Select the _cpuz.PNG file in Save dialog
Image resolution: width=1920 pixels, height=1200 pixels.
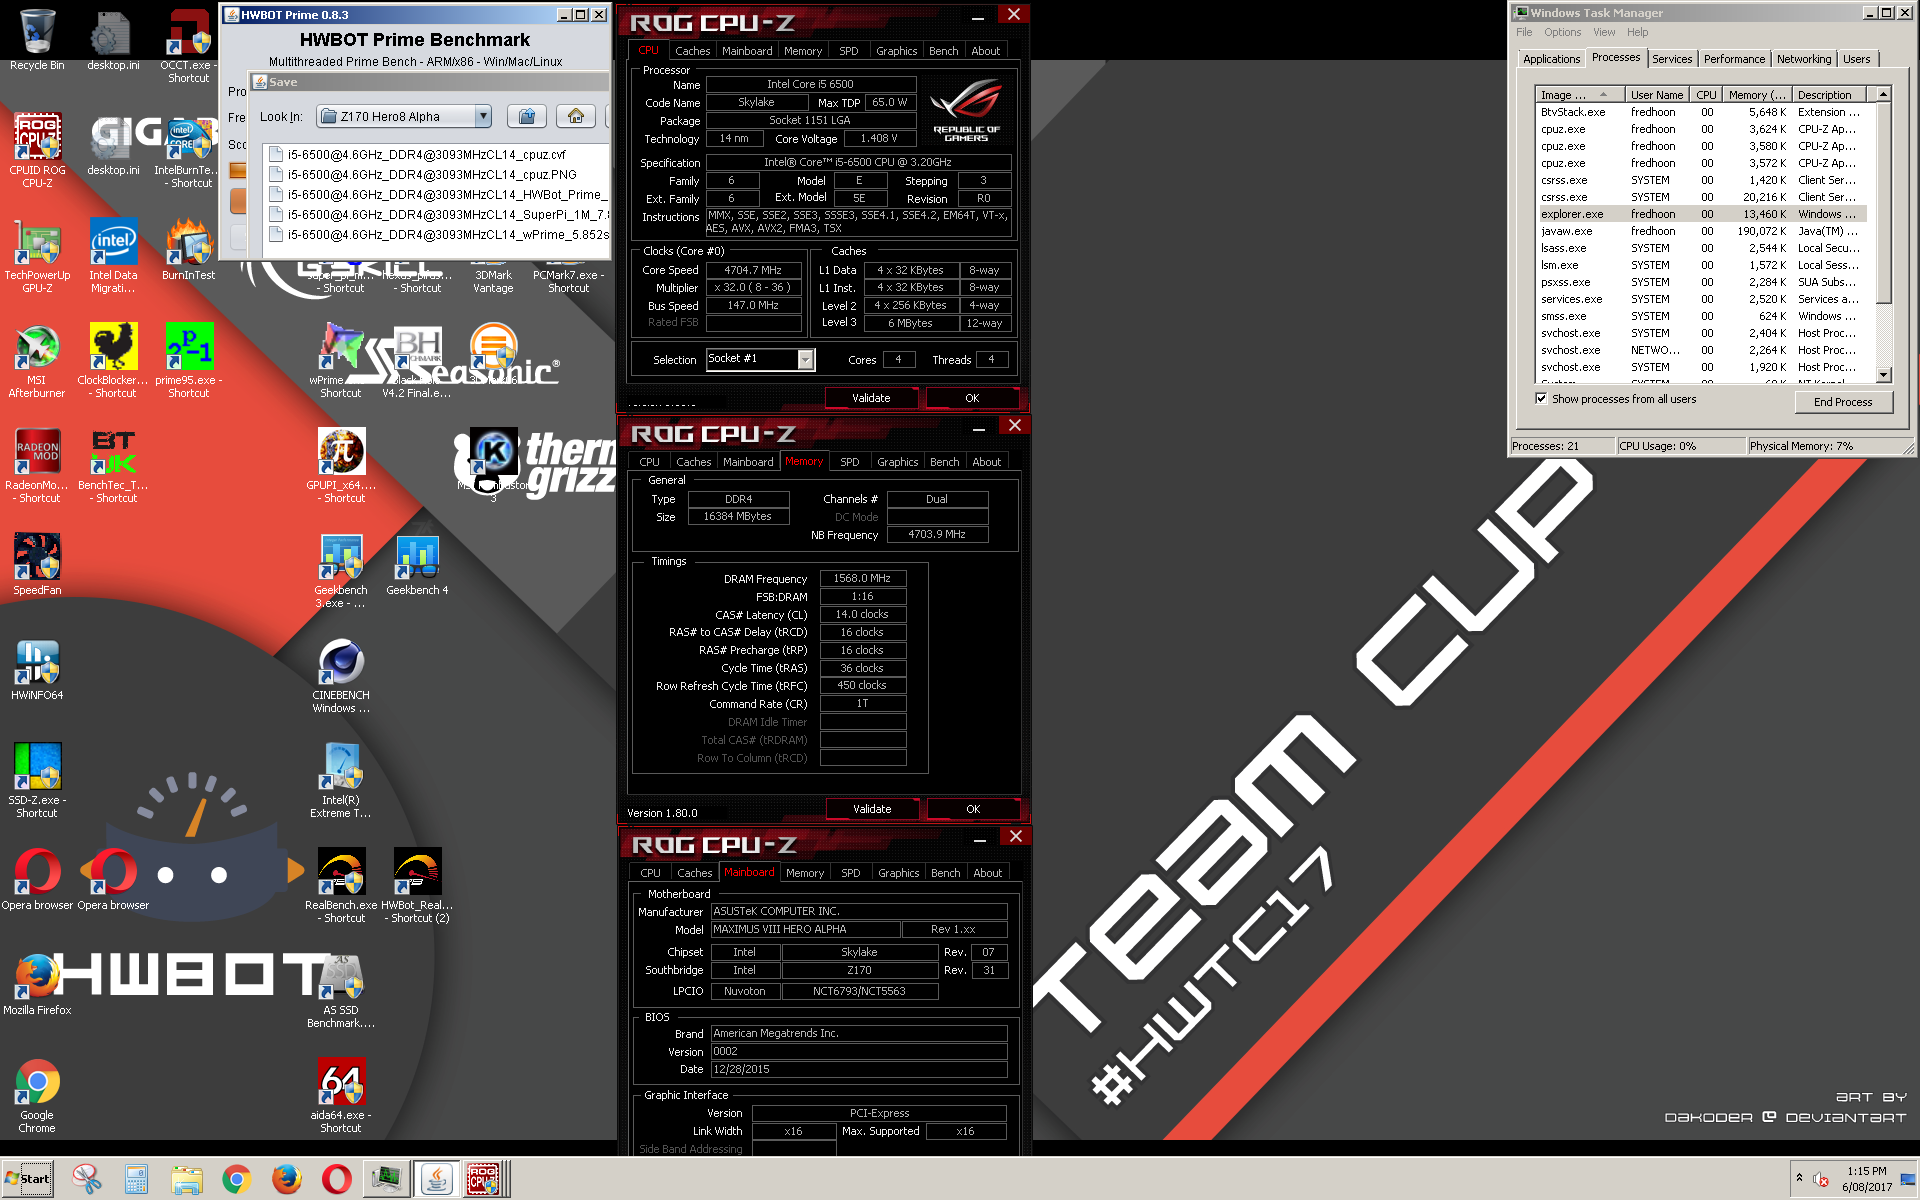(x=432, y=174)
